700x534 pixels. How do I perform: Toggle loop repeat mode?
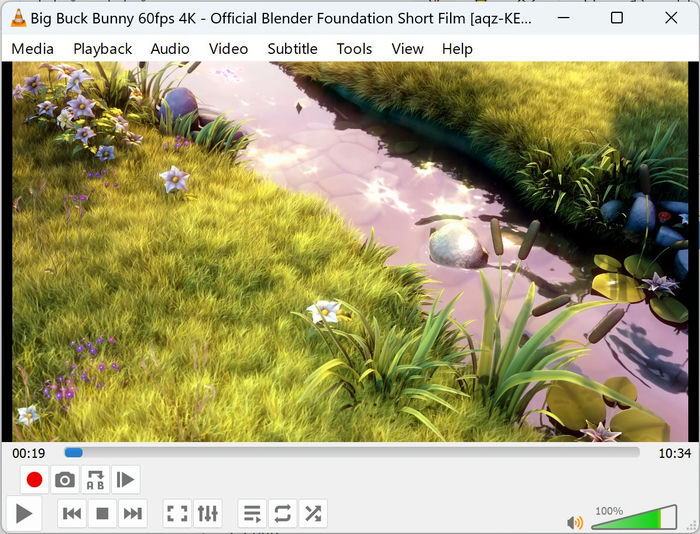tap(283, 513)
